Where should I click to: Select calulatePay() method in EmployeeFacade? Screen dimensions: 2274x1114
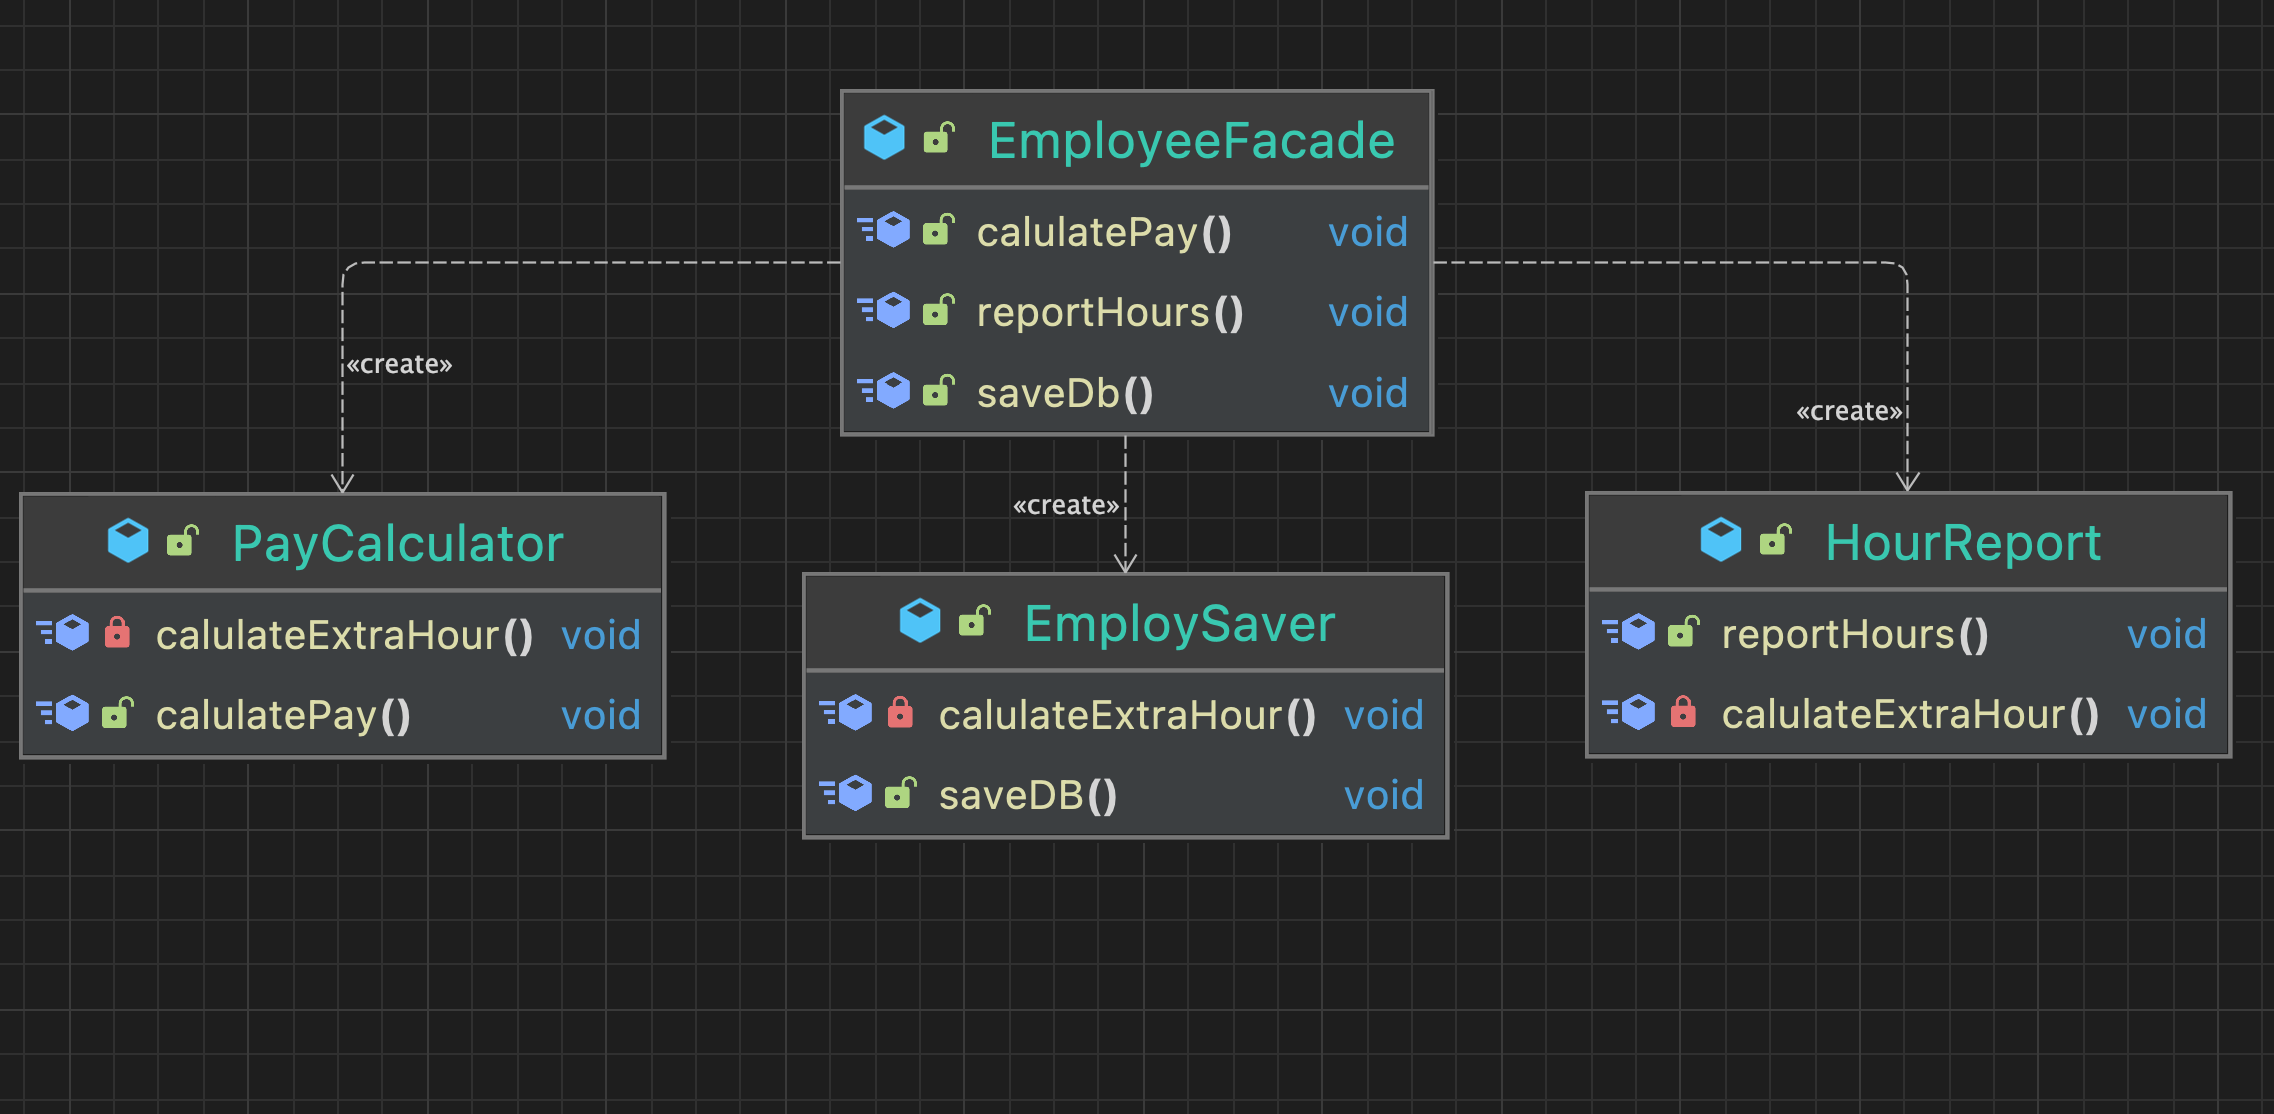pos(1103,232)
